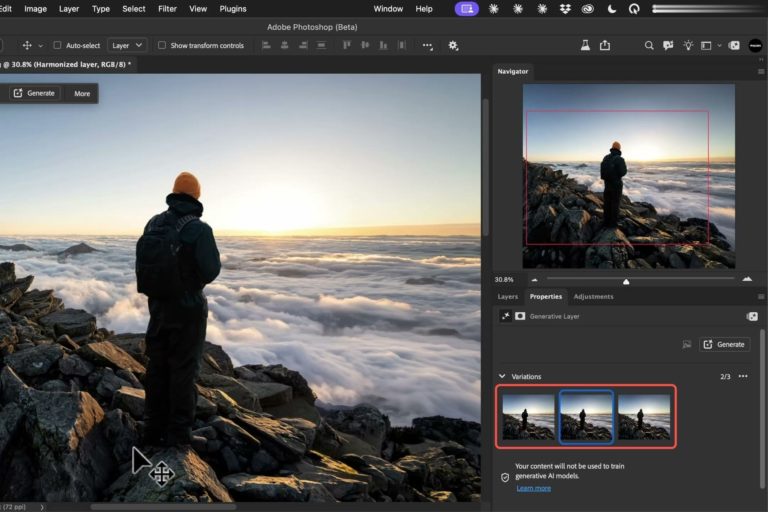This screenshot has height=512, width=768.
Task: Click the share export icon
Action: click(605, 45)
